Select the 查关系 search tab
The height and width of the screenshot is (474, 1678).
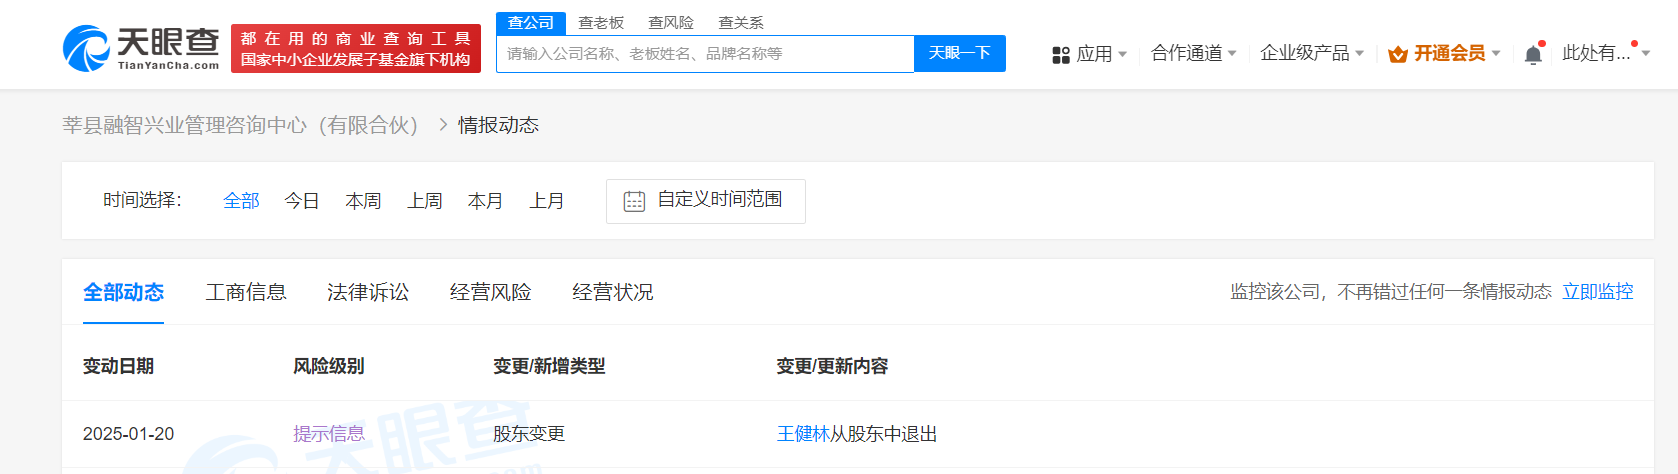point(741,23)
